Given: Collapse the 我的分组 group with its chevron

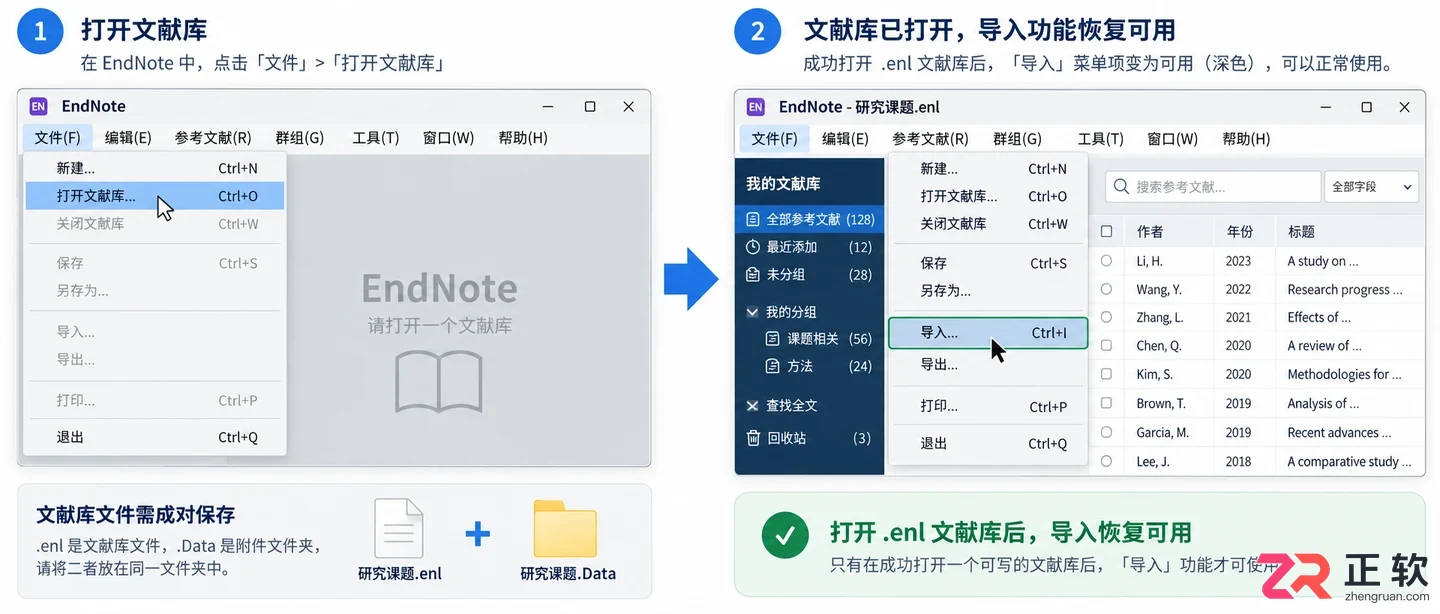Looking at the screenshot, I should point(753,312).
